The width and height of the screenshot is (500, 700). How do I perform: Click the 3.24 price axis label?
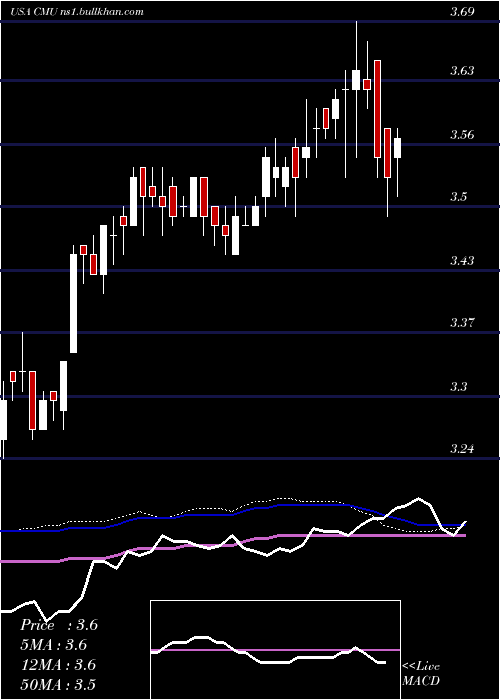(x=462, y=448)
